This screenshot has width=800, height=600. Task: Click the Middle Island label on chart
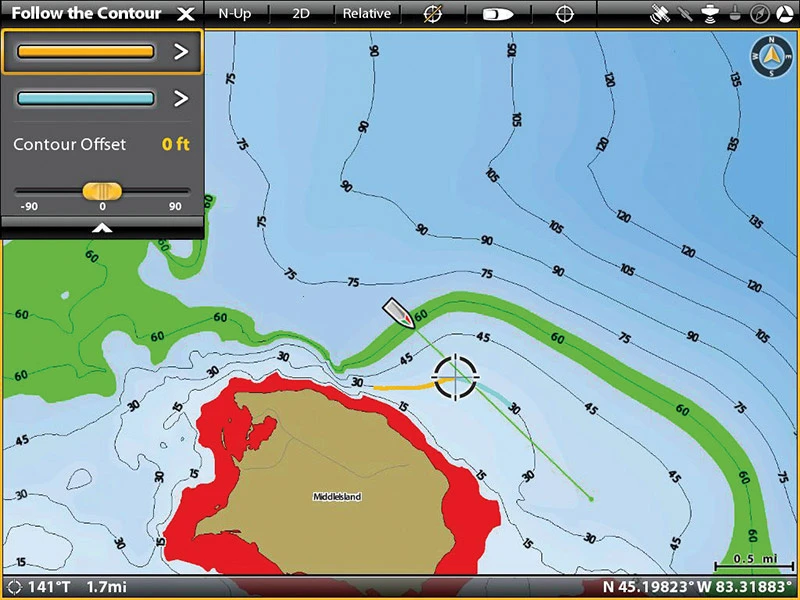(337, 496)
